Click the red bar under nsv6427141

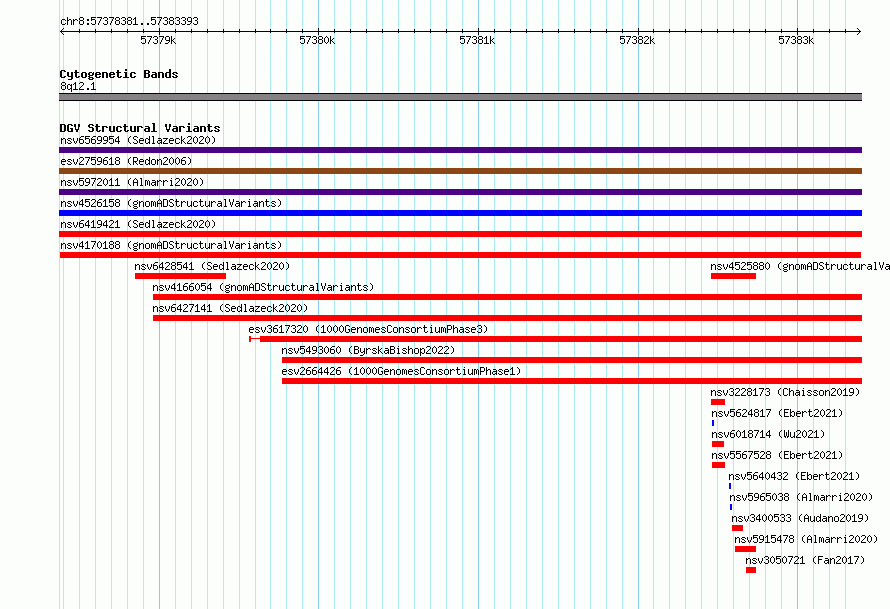tap(507, 318)
